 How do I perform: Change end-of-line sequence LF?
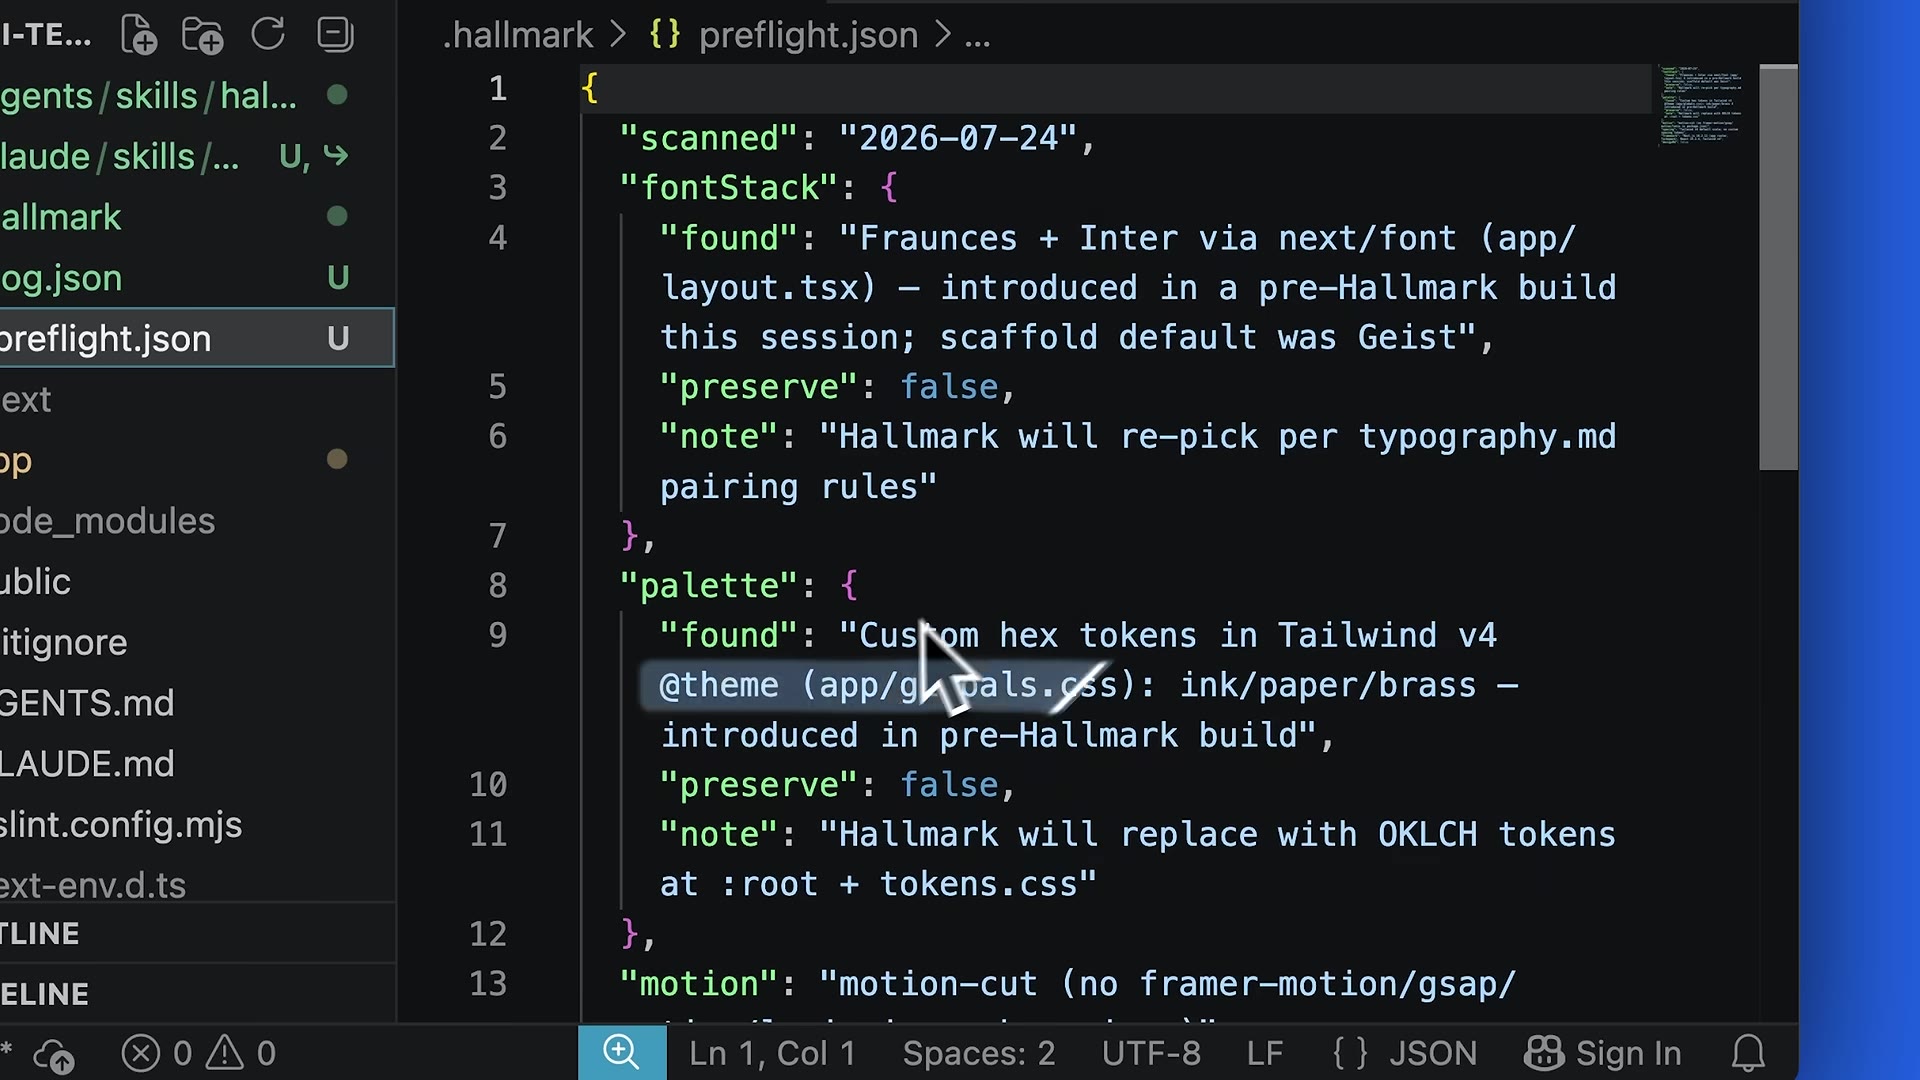1265,1053
